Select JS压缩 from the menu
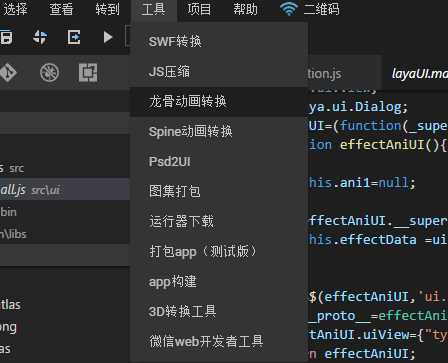The height and width of the screenshot is (363, 448). pyautogui.click(x=219, y=72)
